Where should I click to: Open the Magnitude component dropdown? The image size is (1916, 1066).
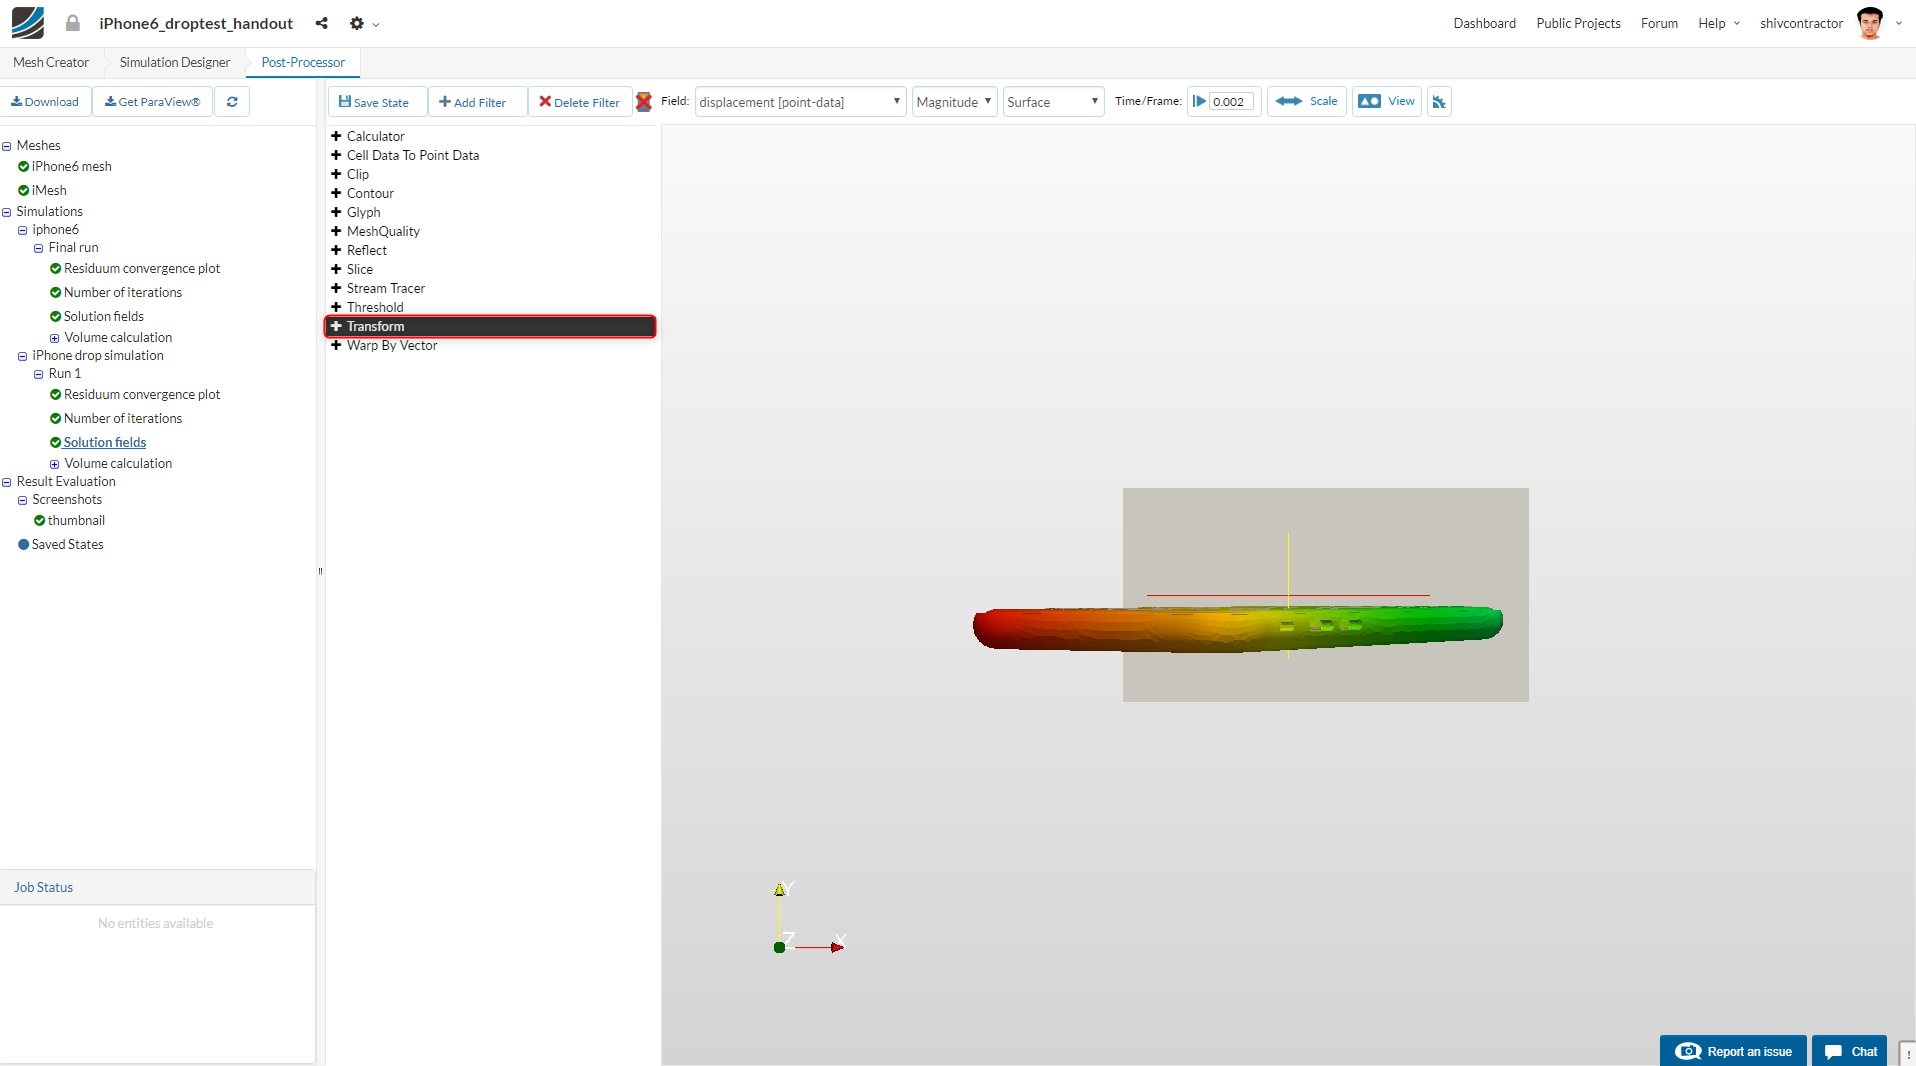(954, 102)
